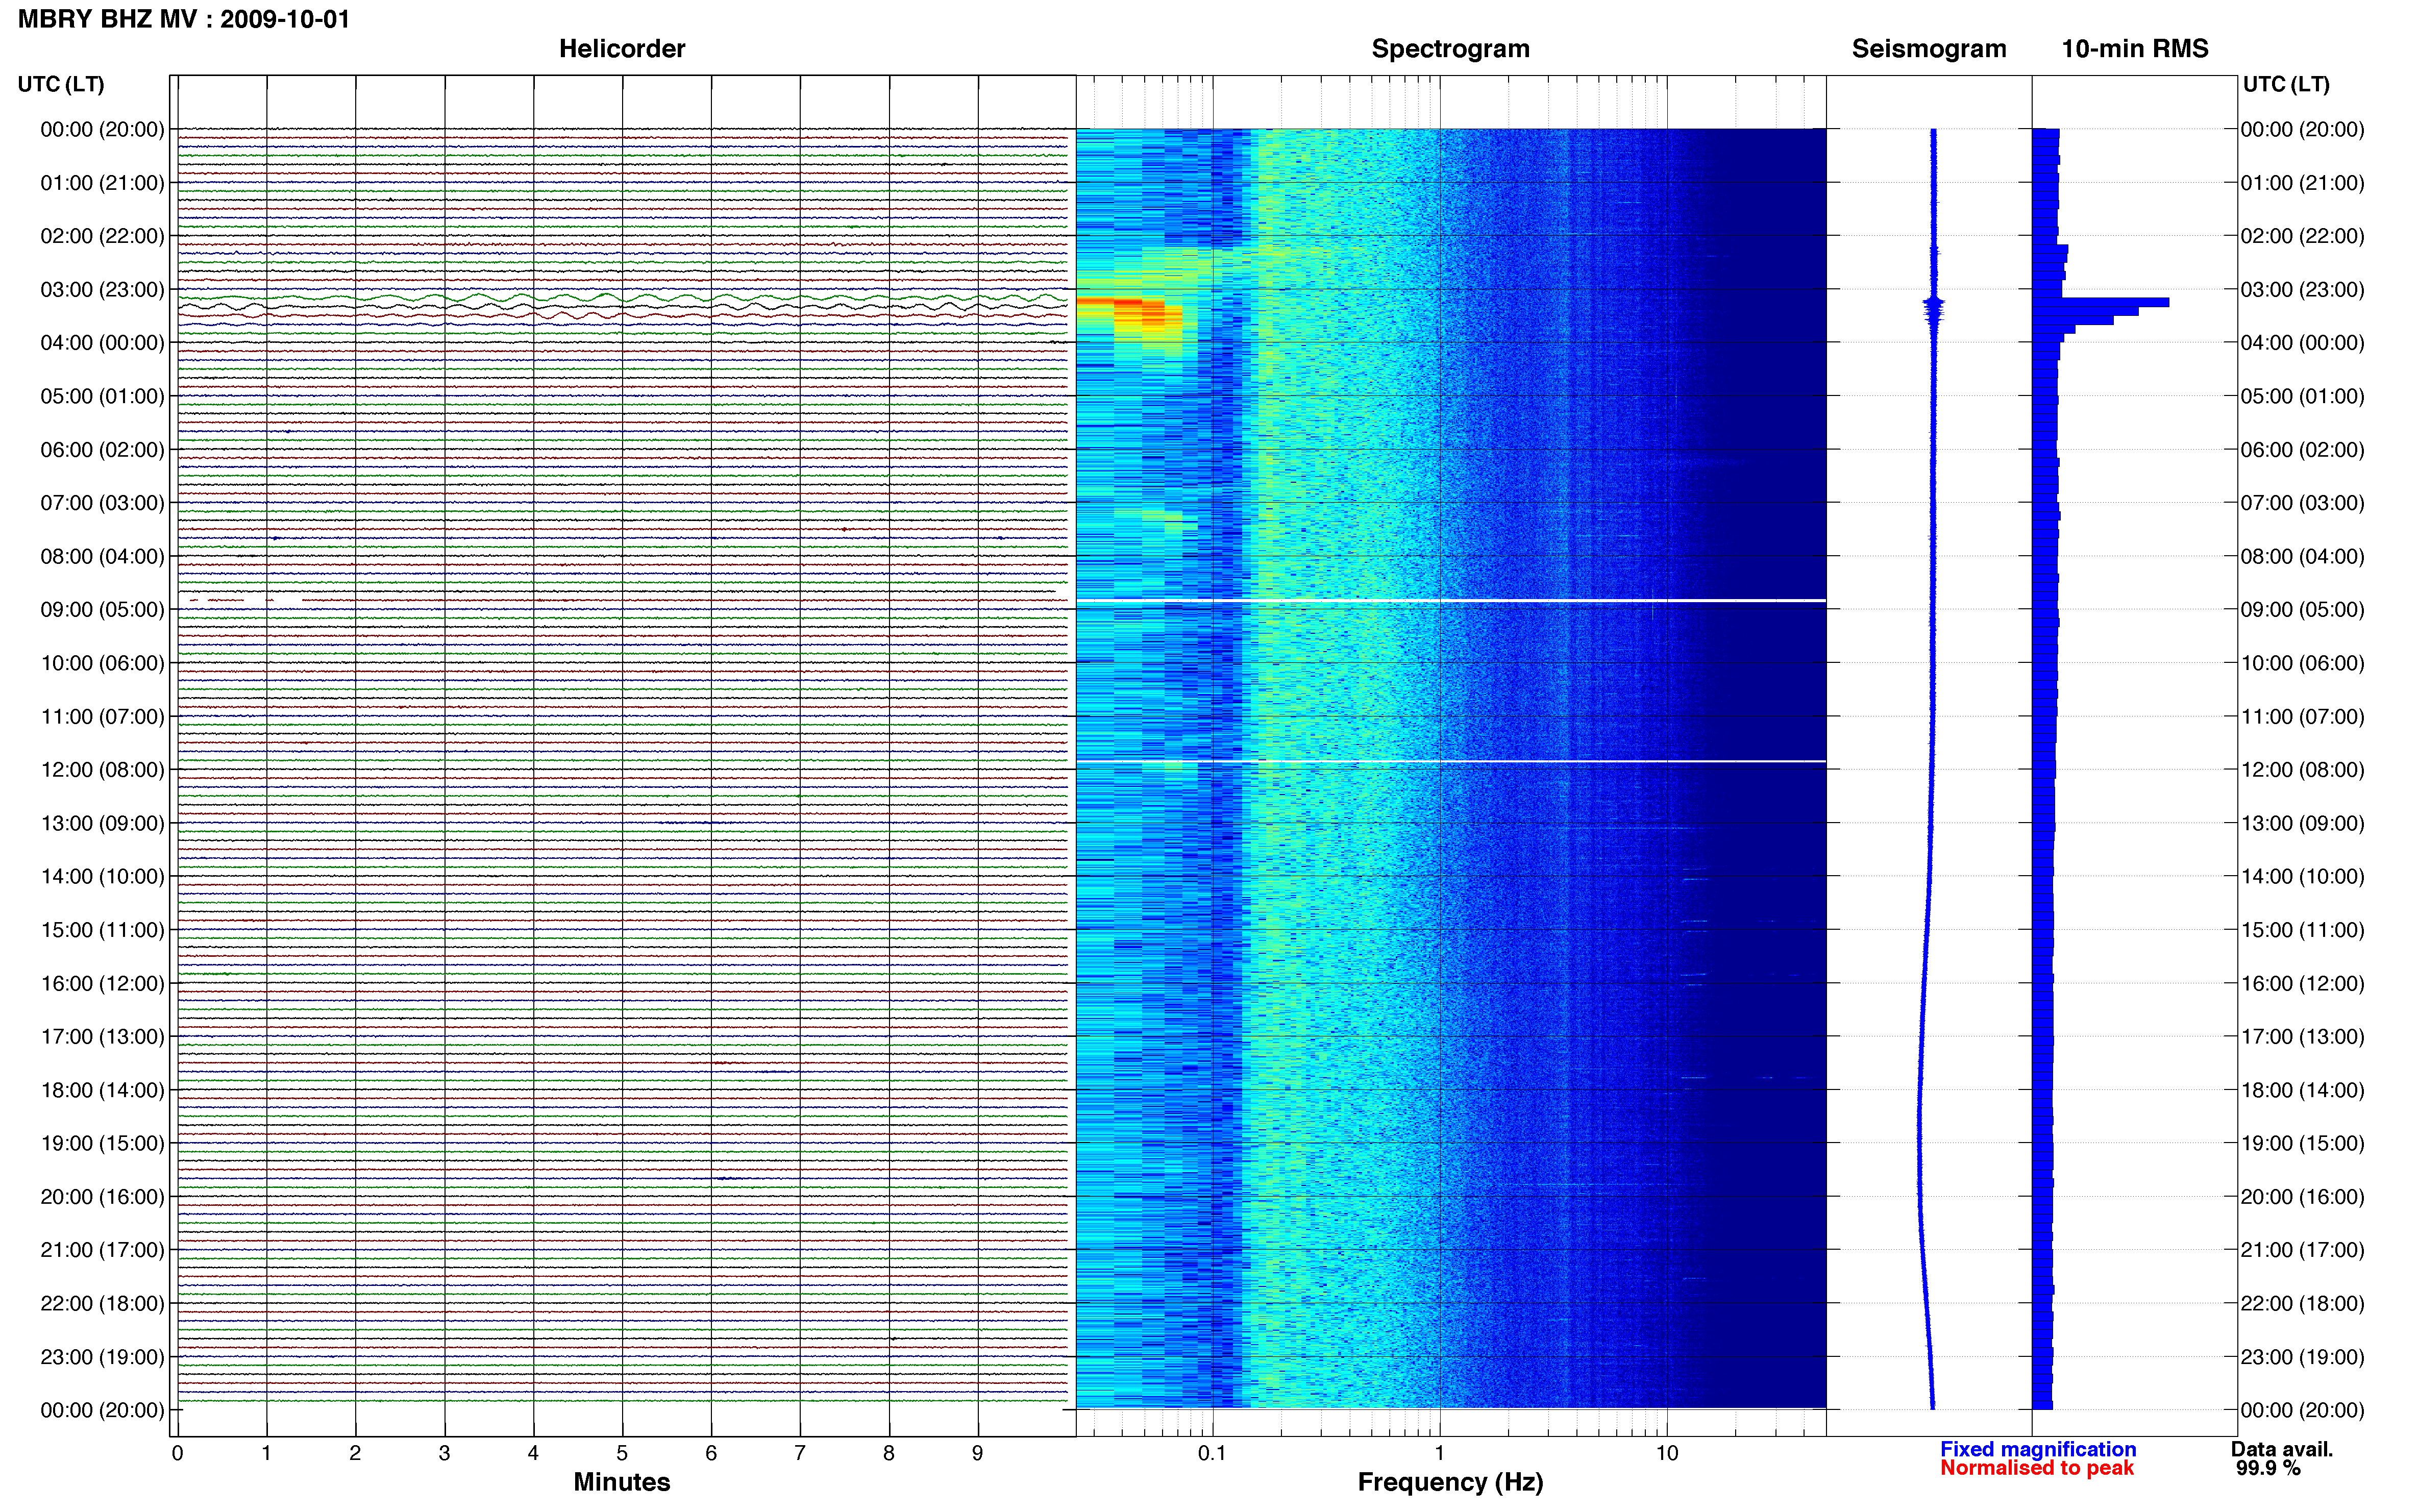The image size is (2419, 1512).
Task: Click left time label '03:00 (23:00)'
Action: coord(102,290)
